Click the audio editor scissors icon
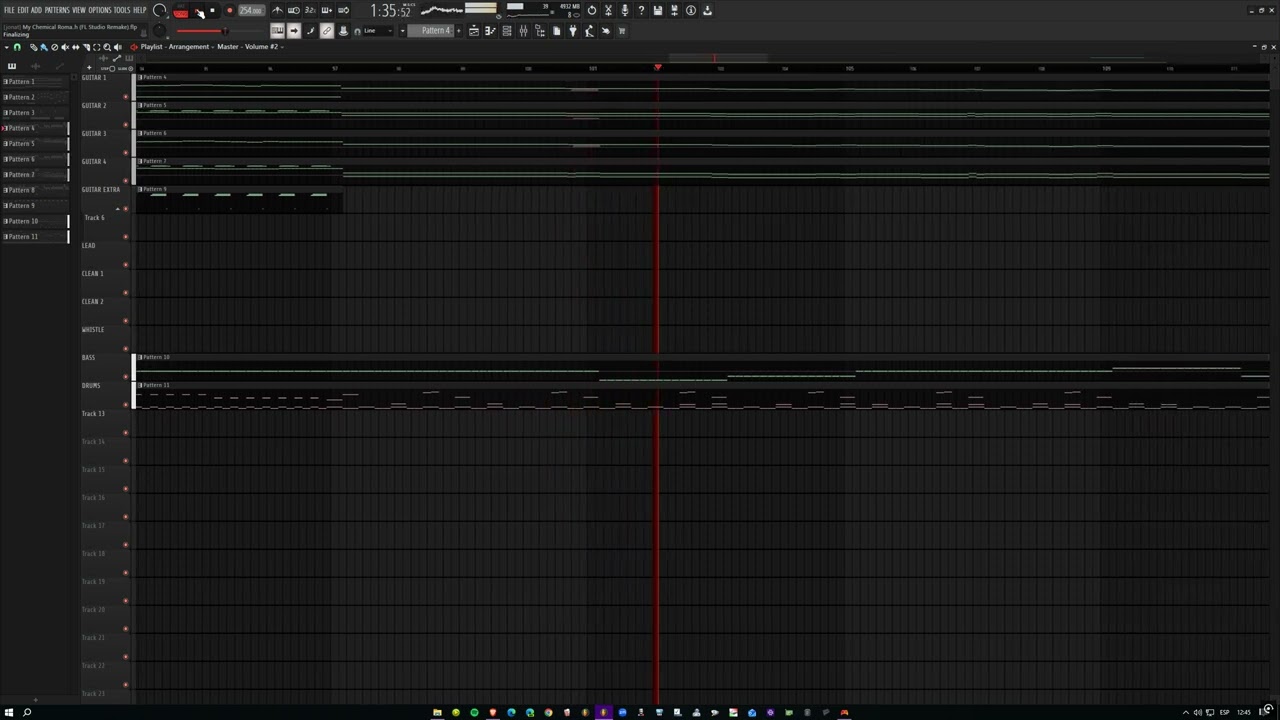 pyautogui.click(x=608, y=11)
